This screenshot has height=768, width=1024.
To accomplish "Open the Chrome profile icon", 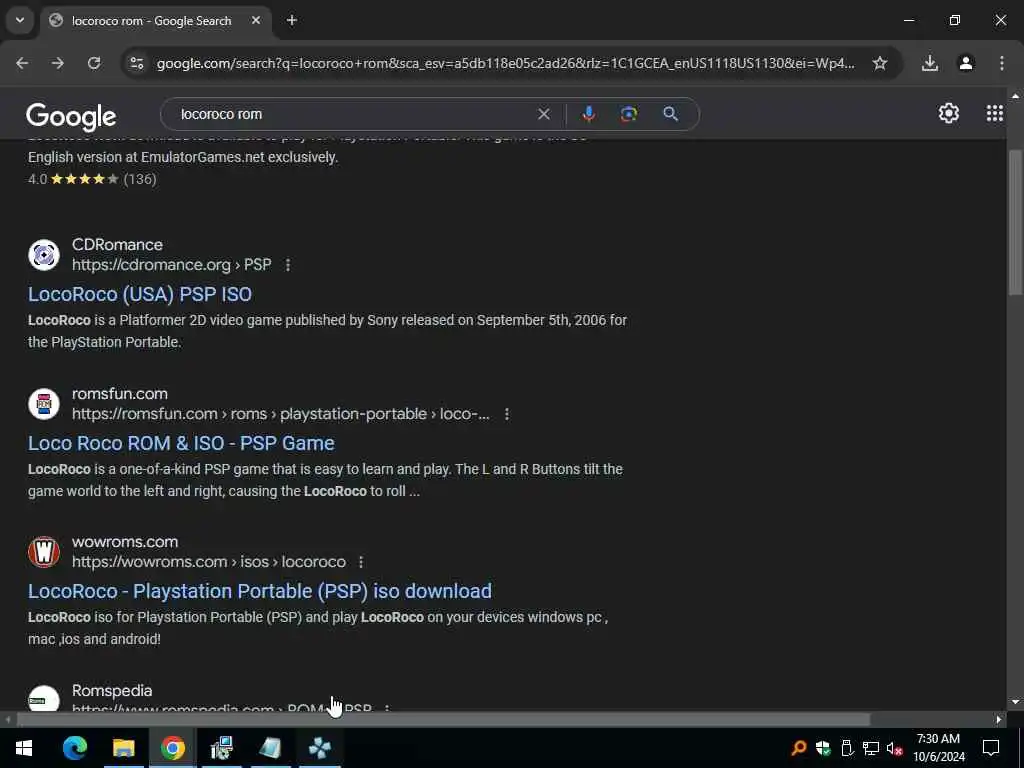I will coord(966,63).
